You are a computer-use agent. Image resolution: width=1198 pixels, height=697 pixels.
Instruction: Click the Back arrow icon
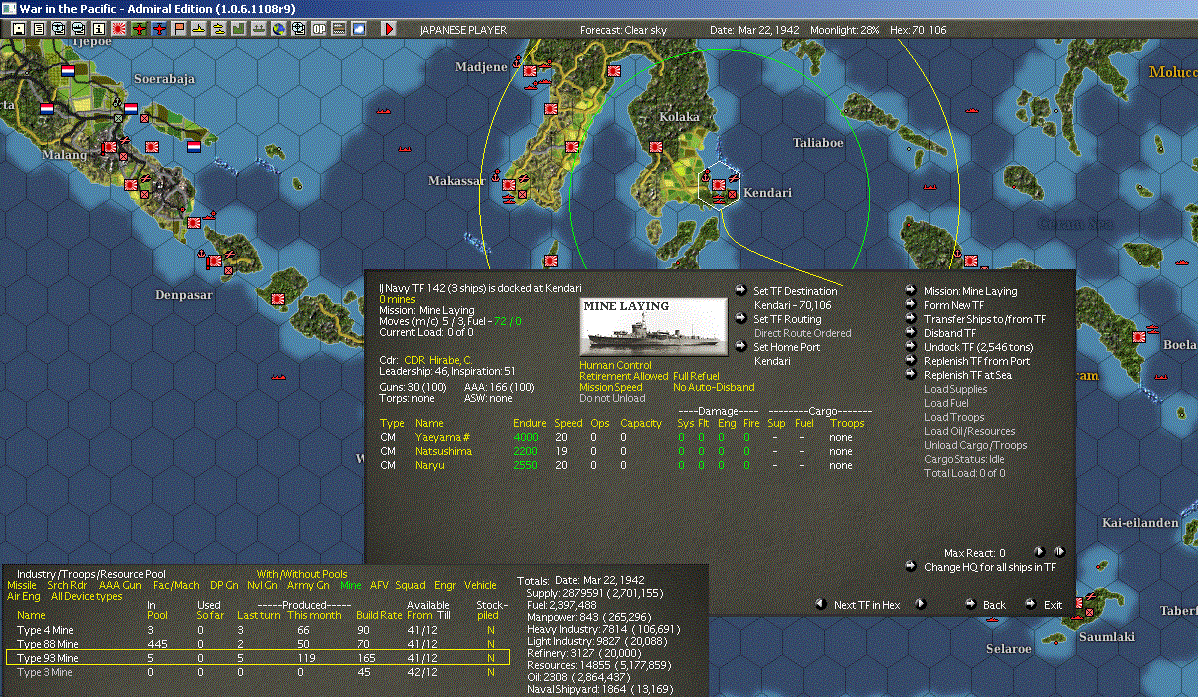click(x=970, y=604)
